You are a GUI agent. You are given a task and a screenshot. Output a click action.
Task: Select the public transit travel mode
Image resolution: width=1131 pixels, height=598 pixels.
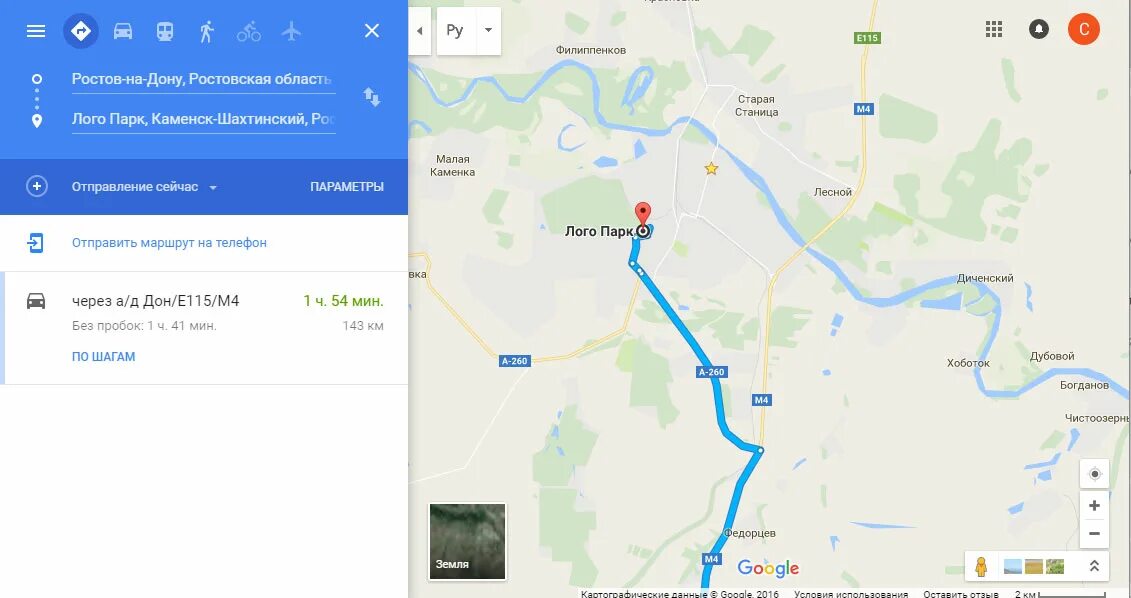pos(165,31)
